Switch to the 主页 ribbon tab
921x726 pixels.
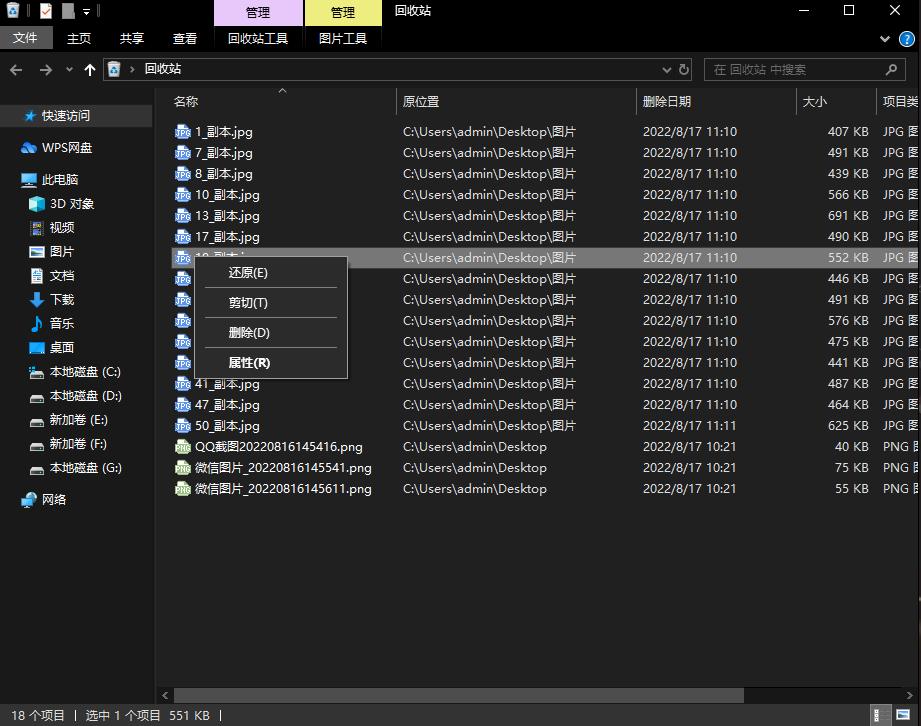[79, 39]
